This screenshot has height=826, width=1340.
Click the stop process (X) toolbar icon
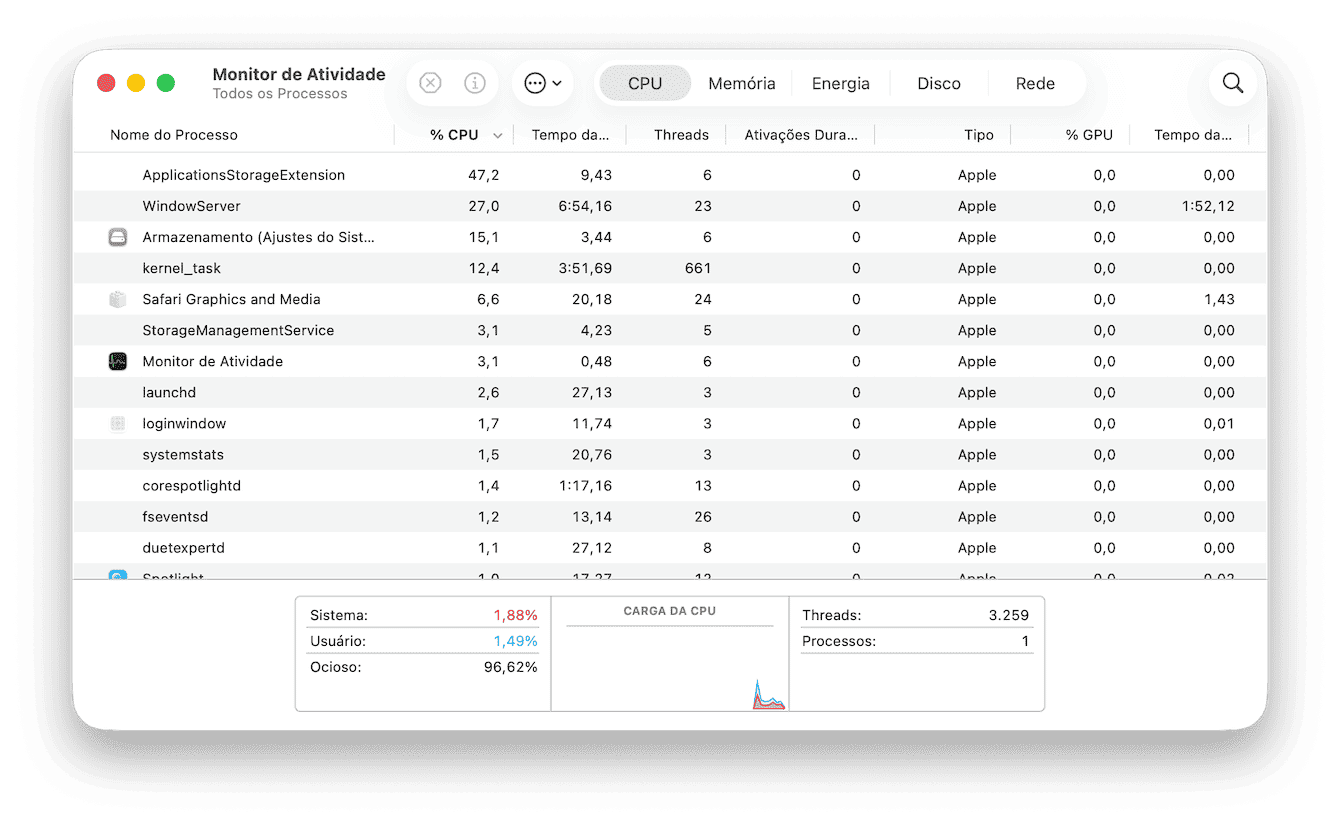[x=430, y=83]
